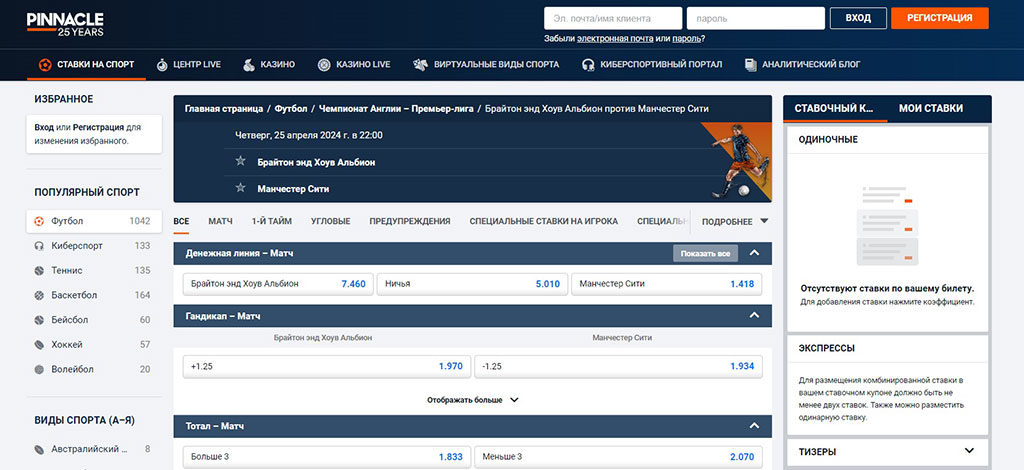This screenshot has height=470, width=1024.
Task: Collapse the Денежная линия – Матч section
Action: click(x=754, y=253)
